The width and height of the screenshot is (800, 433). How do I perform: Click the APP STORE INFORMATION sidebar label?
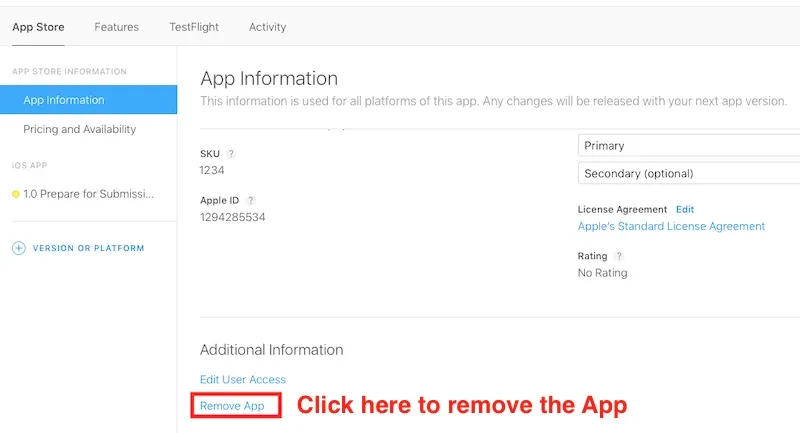[69, 71]
